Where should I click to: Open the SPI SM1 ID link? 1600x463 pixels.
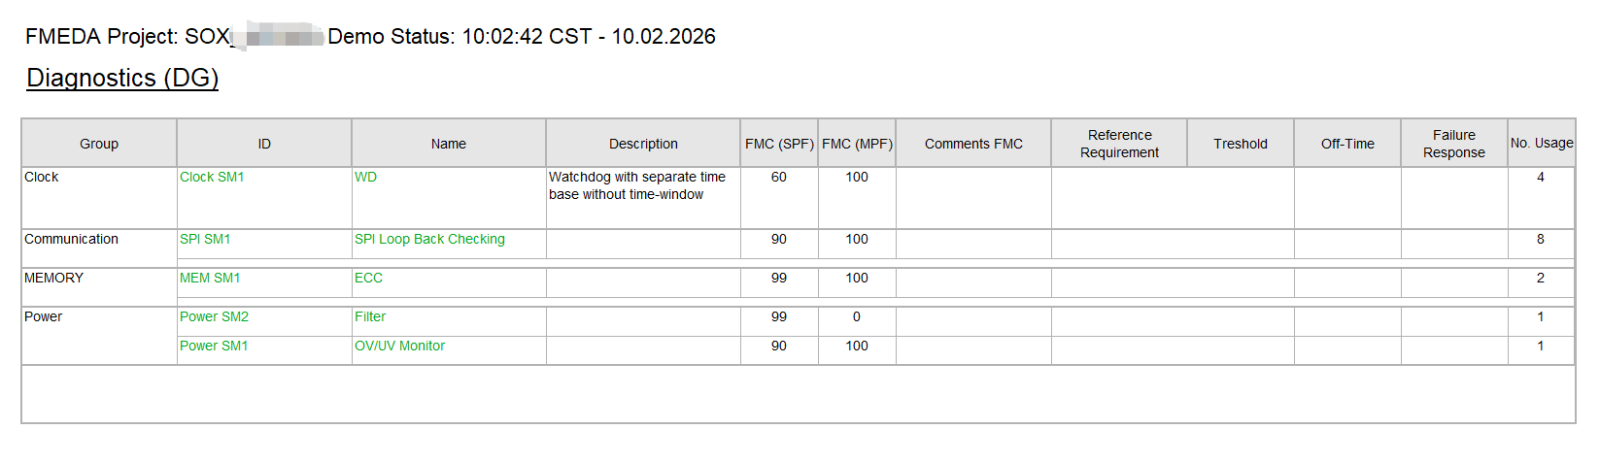(x=204, y=239)
